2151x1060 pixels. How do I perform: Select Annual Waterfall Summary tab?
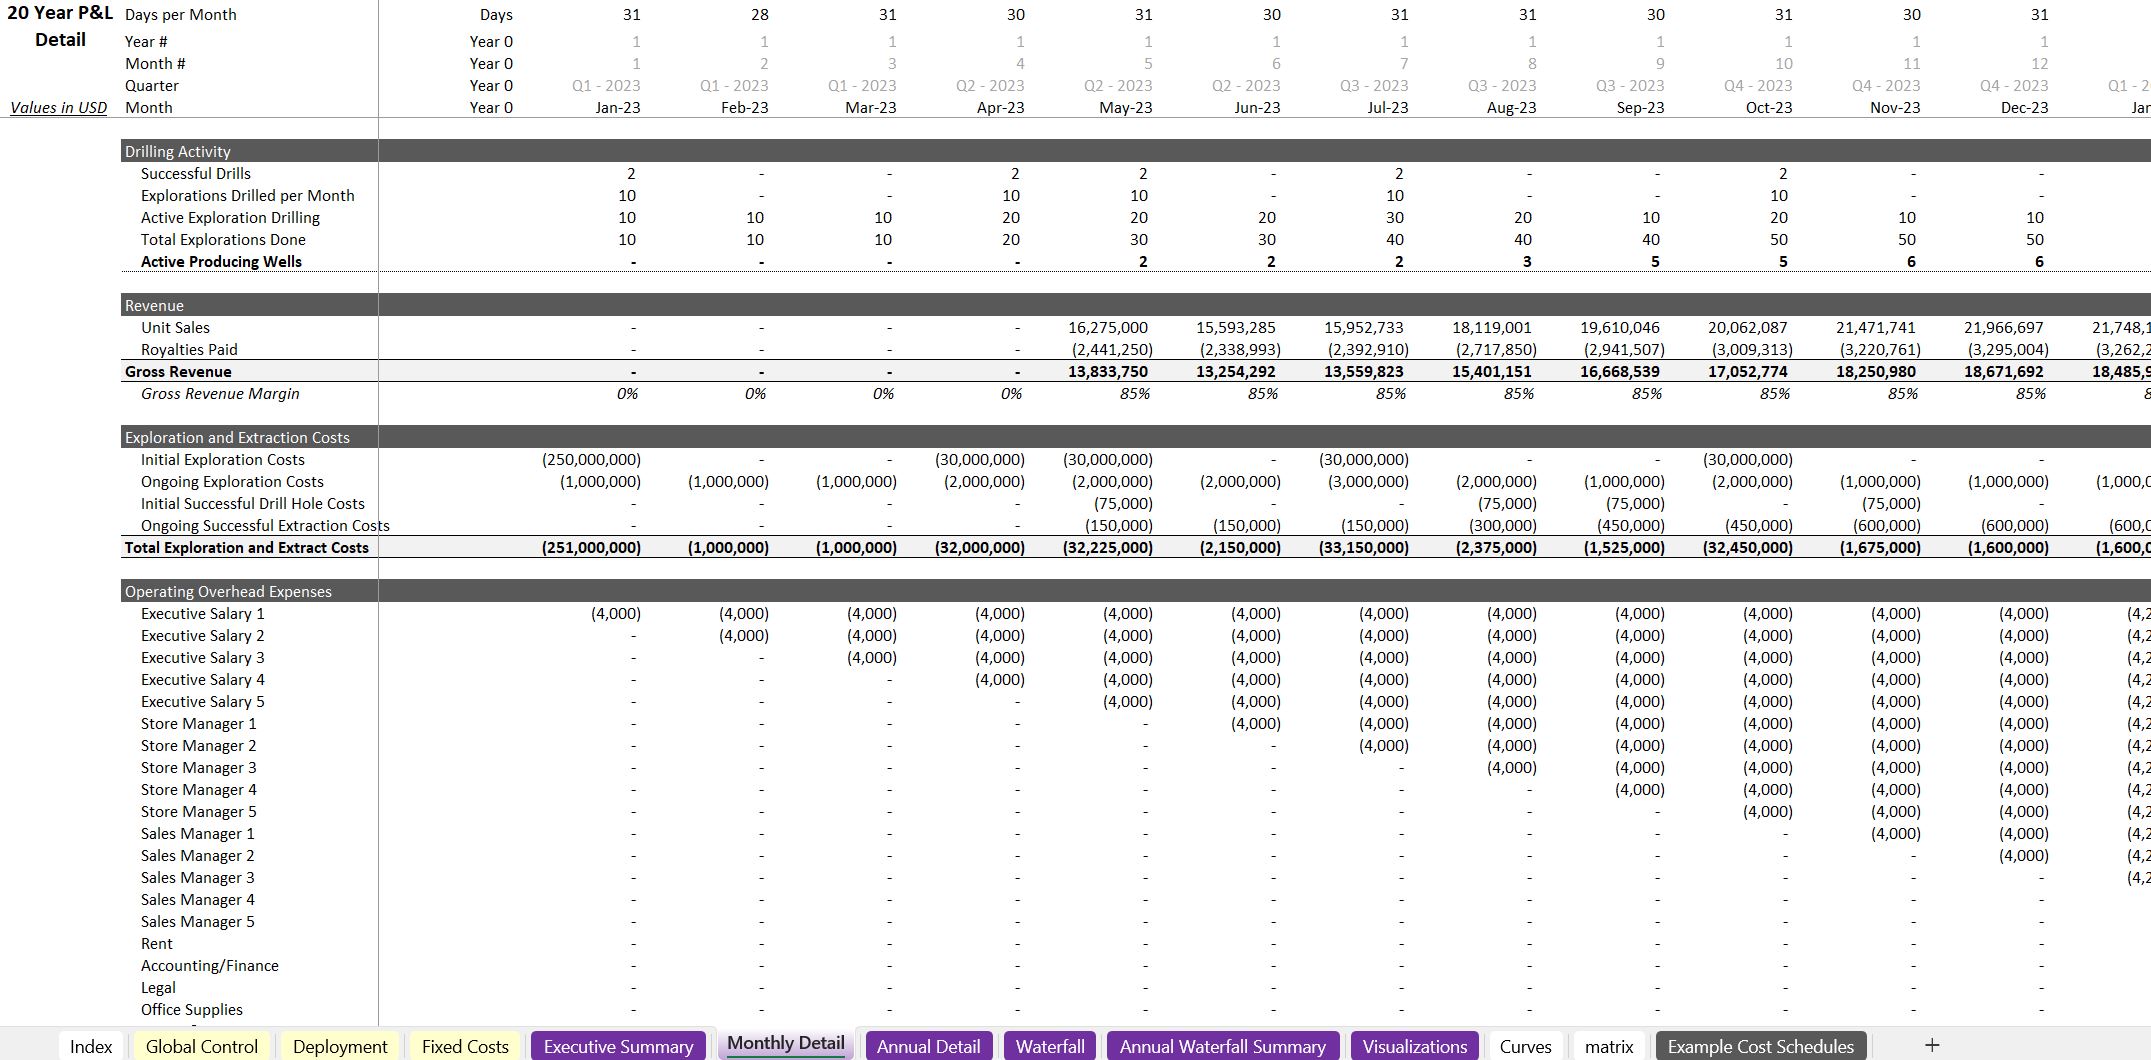[1222, 1046]
